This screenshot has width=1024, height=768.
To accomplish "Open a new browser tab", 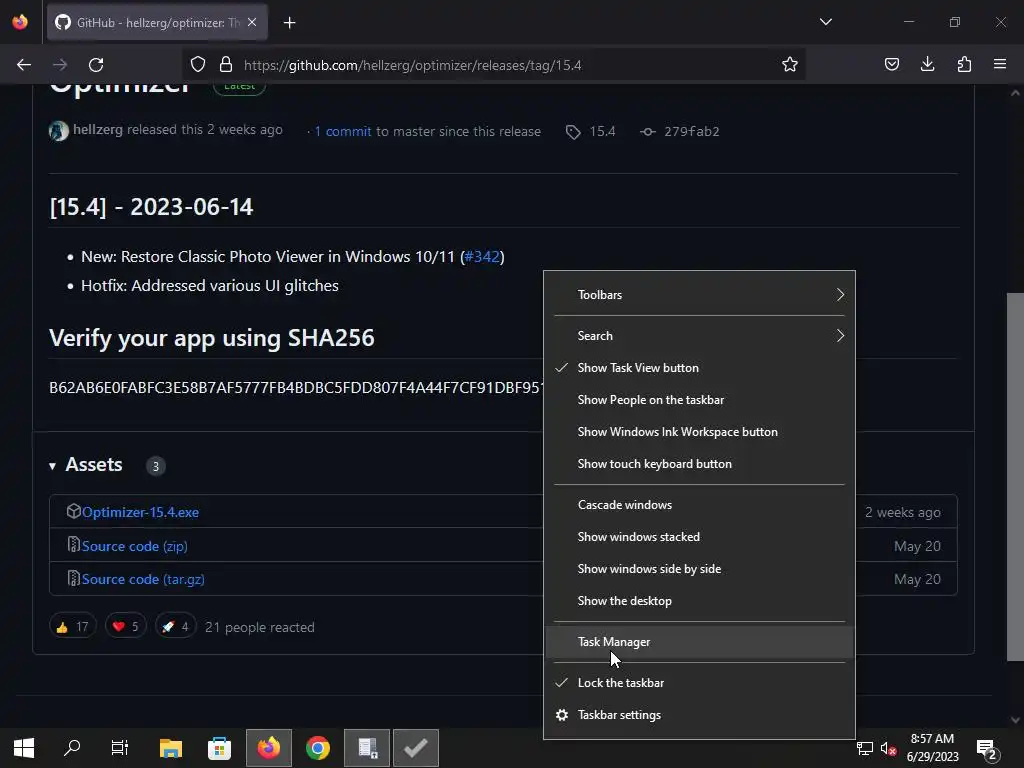I will tap(289, 23).
